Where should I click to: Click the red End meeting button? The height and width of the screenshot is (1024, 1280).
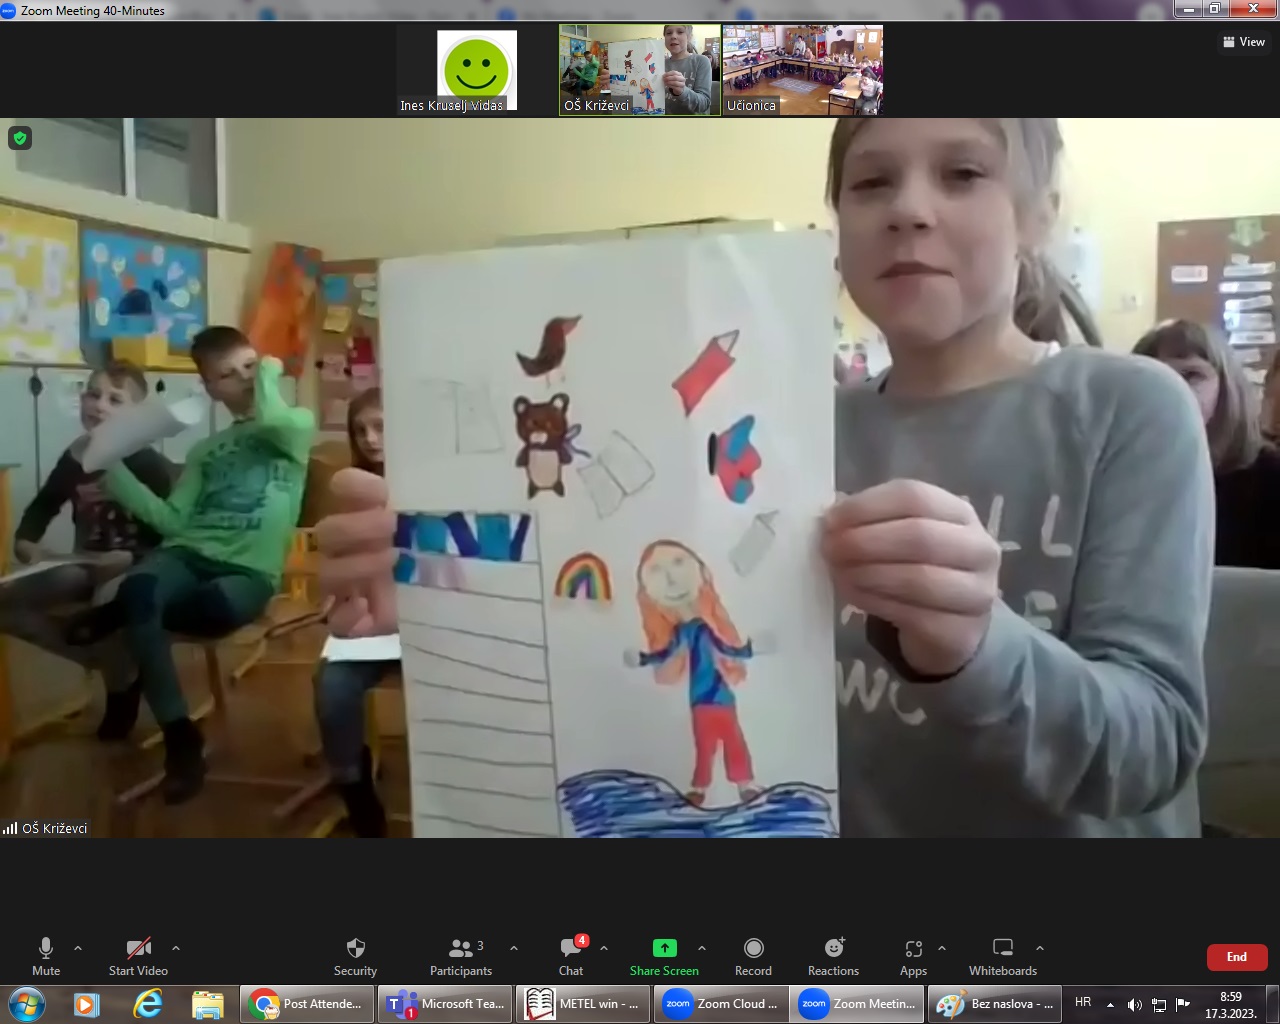tap(1237, 957)
